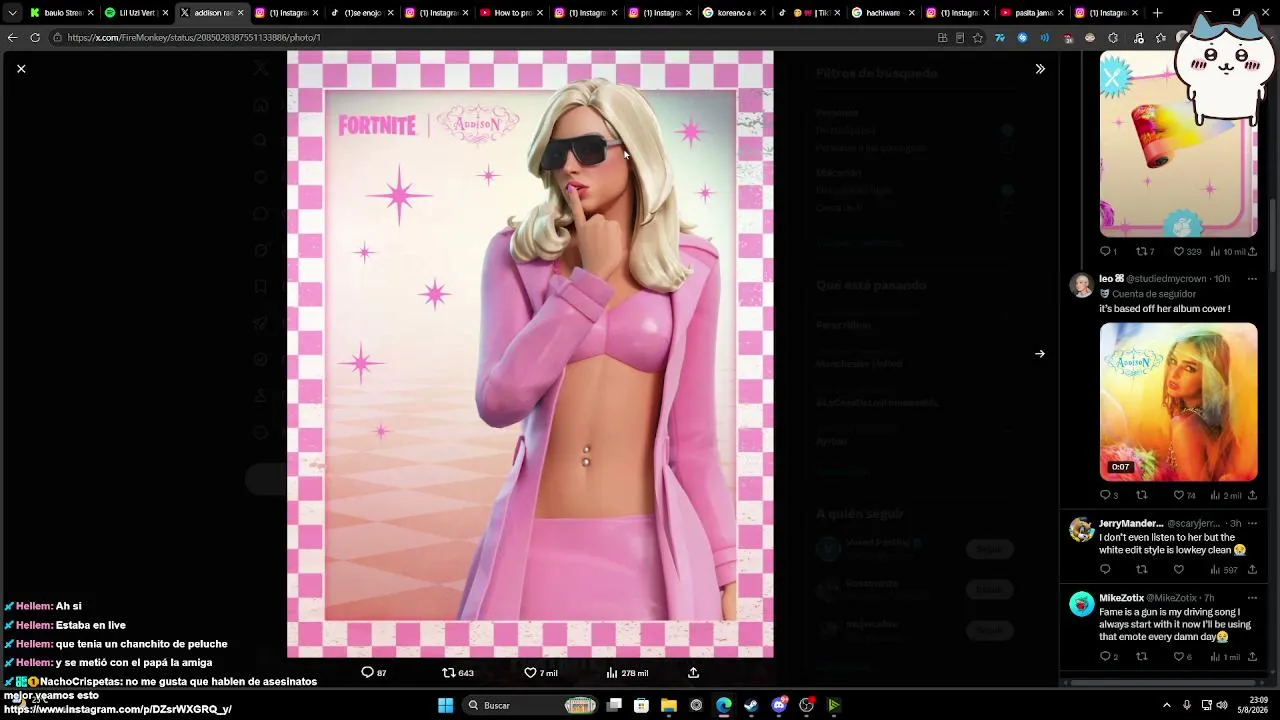Open the browser extensions puzzle icon
This screenshot has width=1280, height=720.
coord(1113,38)
